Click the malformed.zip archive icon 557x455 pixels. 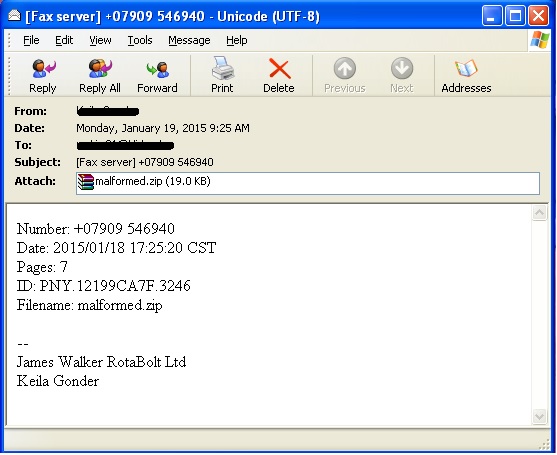(x=86, y=182)
